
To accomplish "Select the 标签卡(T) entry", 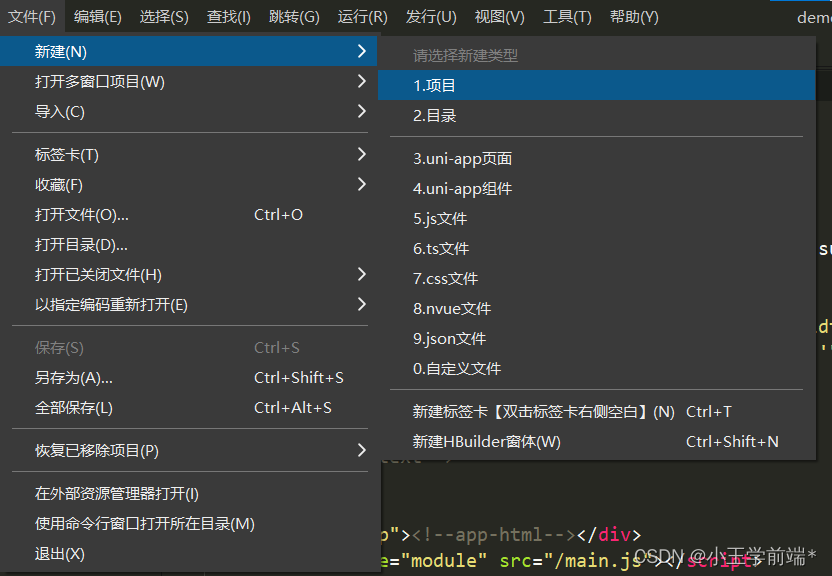I will coord(188,155).
